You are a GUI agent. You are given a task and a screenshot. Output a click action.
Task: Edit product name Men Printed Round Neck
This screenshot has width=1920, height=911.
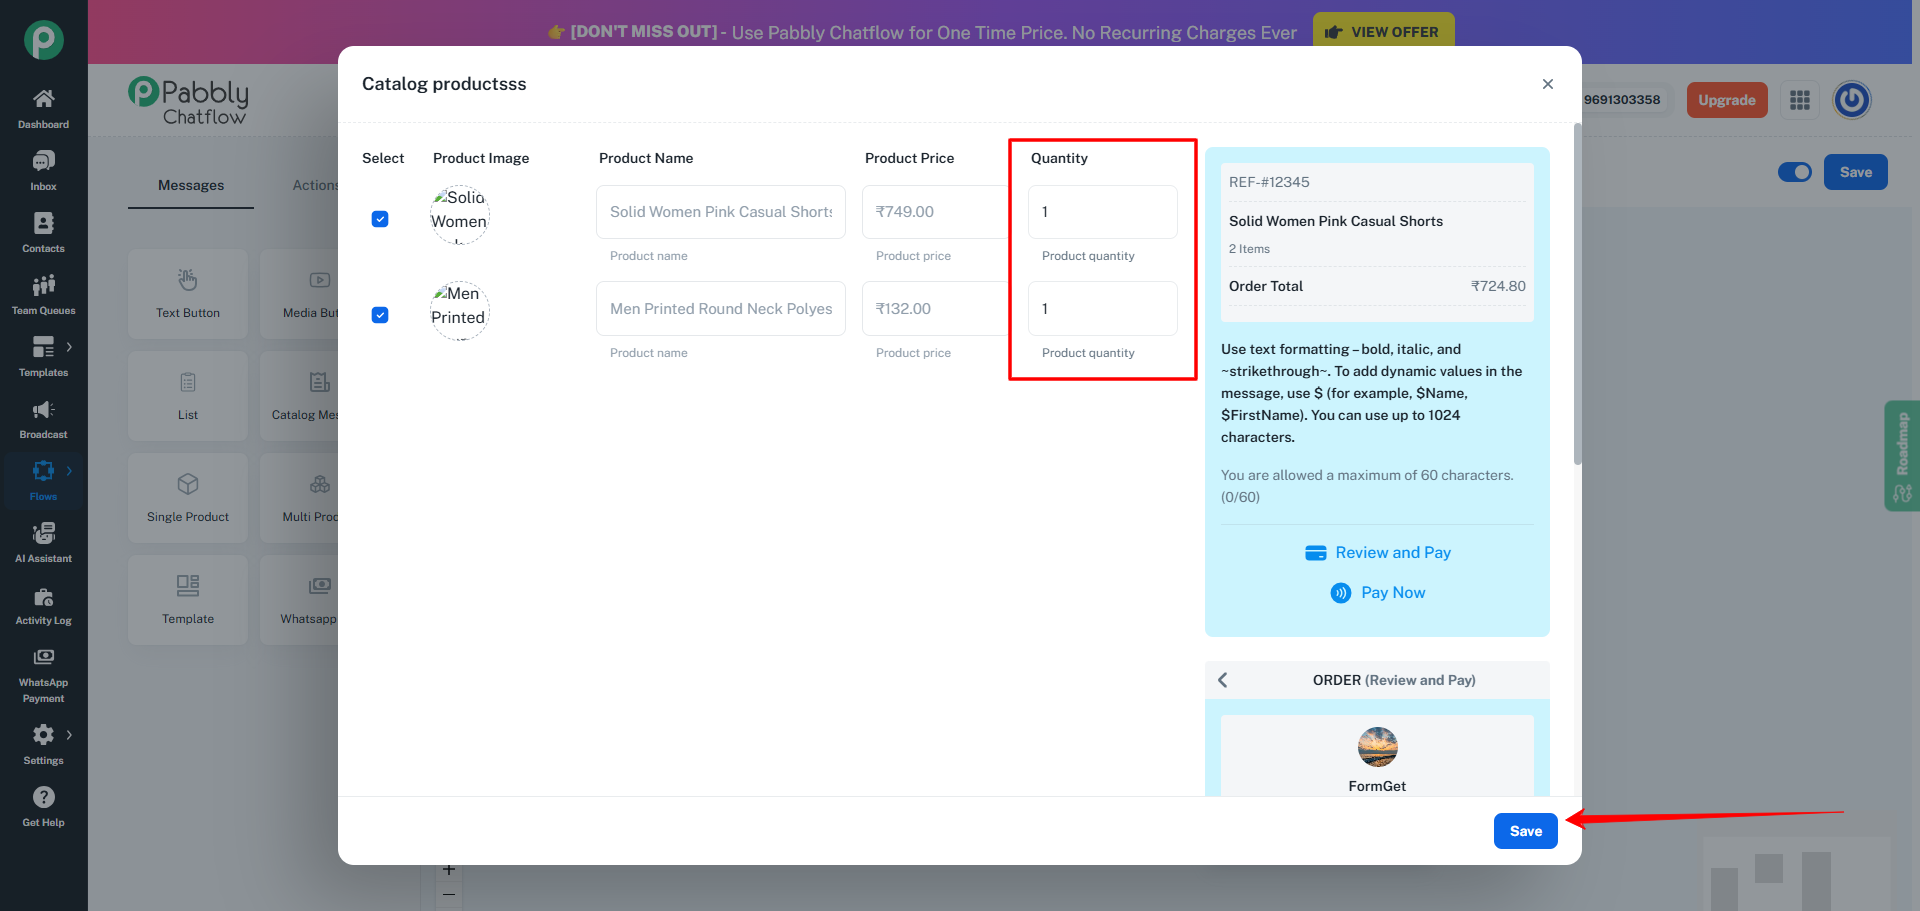coord(721,309)
